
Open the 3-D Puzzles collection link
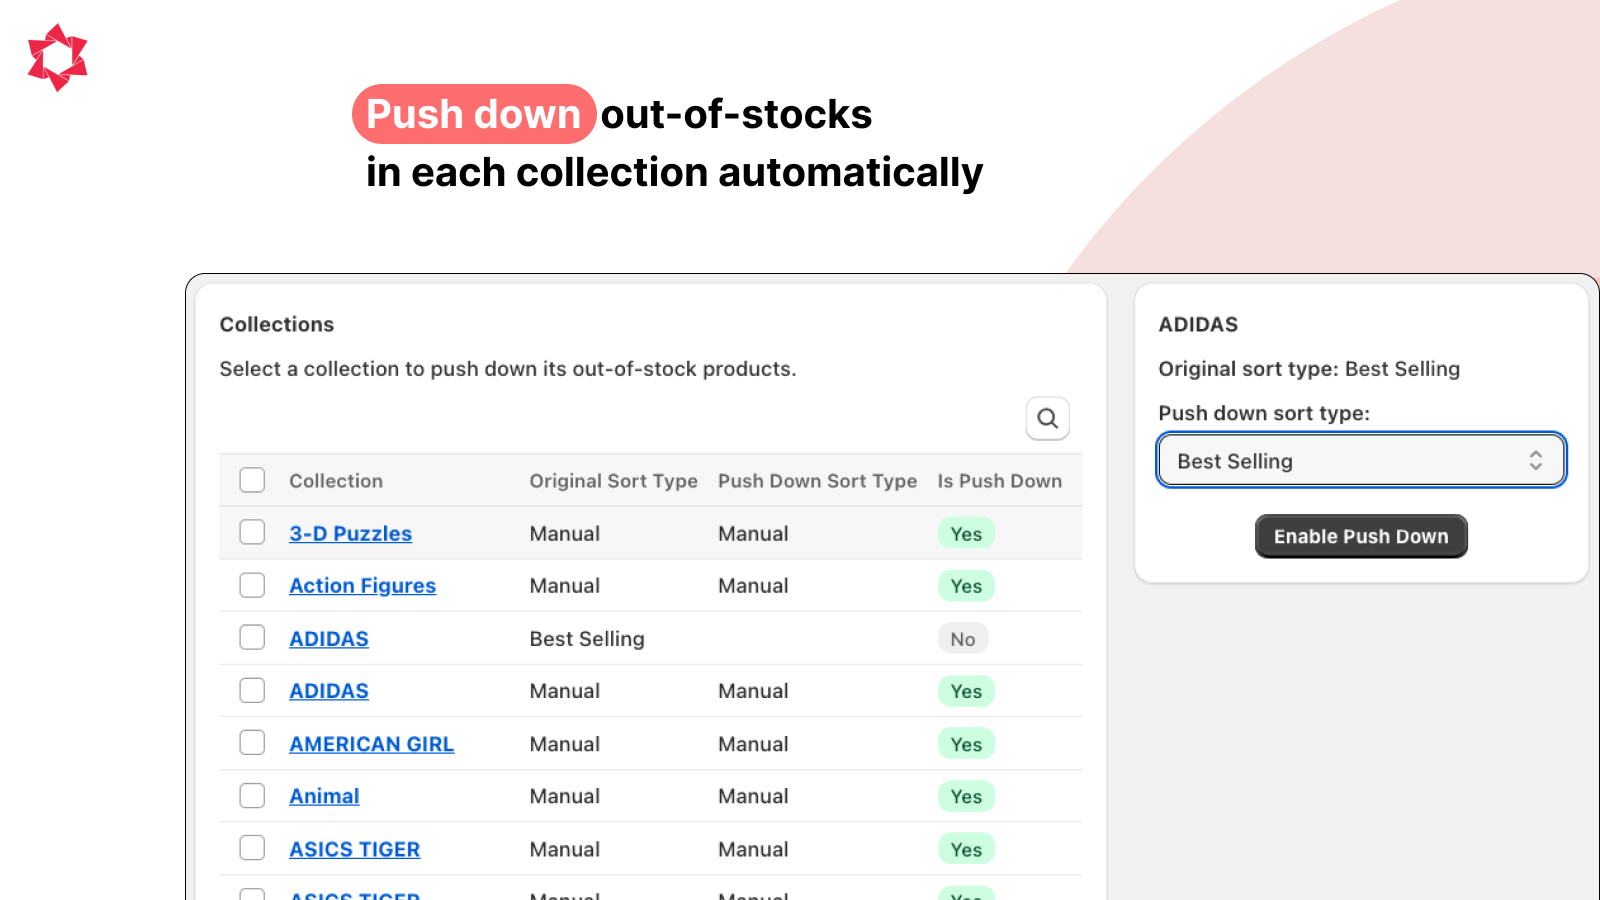pyautogui.click(x=350, y=534)
